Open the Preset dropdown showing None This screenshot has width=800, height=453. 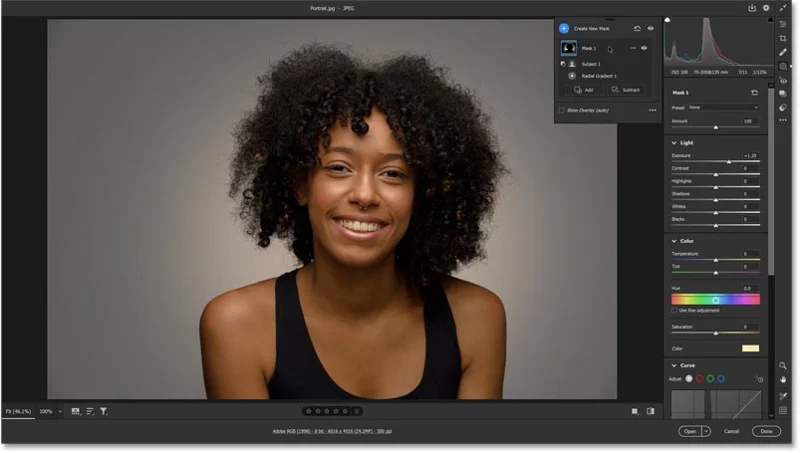tap(723, 108)
